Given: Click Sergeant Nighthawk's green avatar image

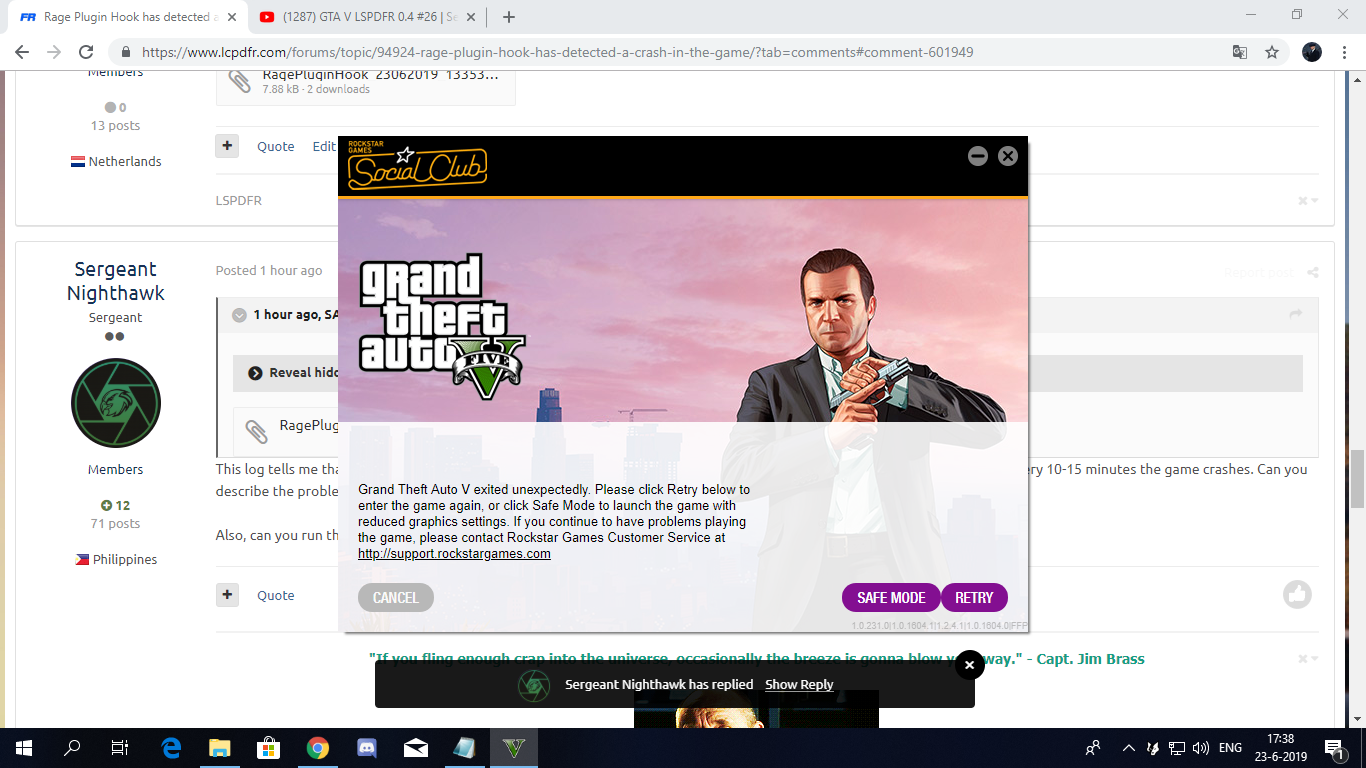Looking at the screenshot, I should coord(116,403).
